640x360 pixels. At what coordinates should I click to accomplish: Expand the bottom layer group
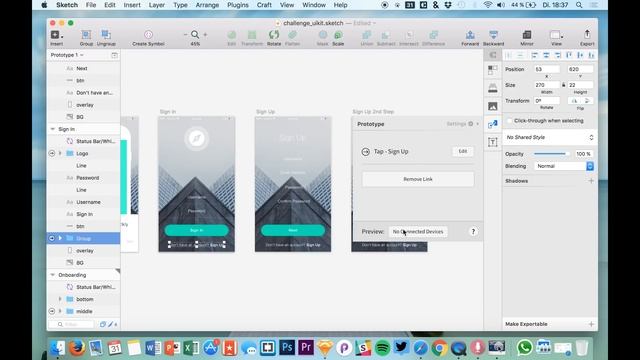click(x=60, y=299)
